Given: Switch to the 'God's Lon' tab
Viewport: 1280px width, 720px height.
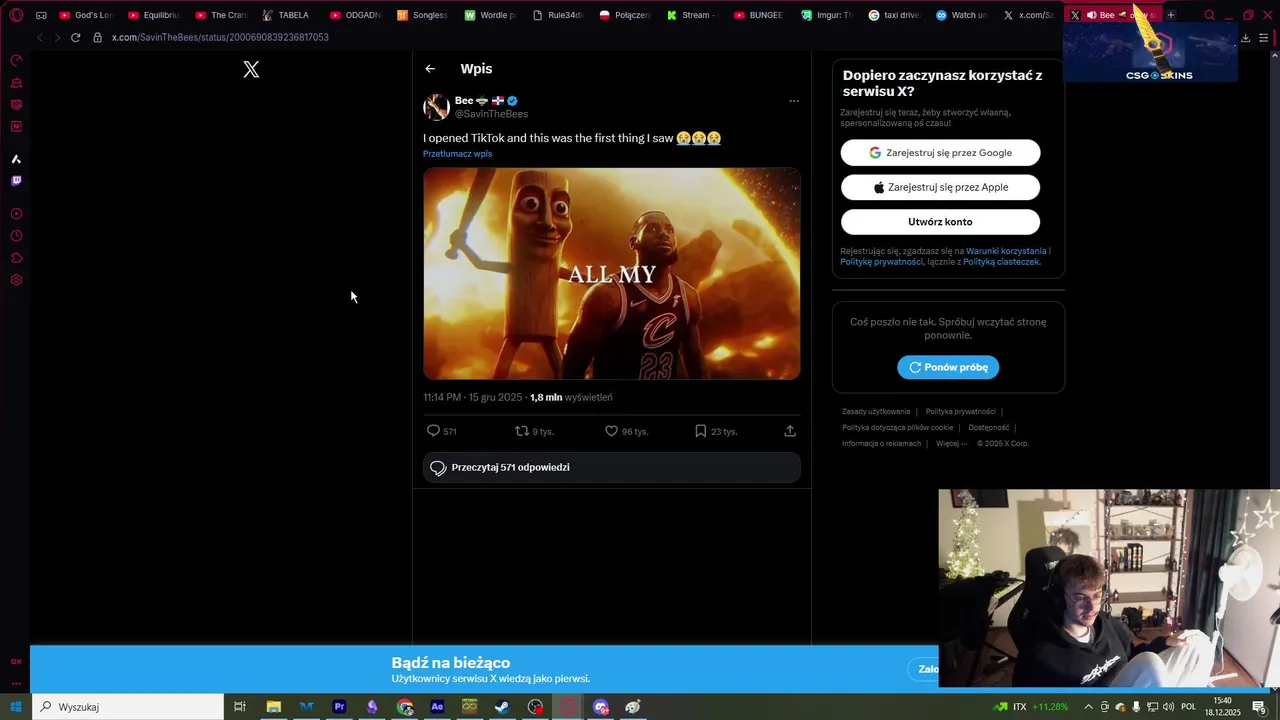Looking at the screenshot, I should (x=86, y=15).
